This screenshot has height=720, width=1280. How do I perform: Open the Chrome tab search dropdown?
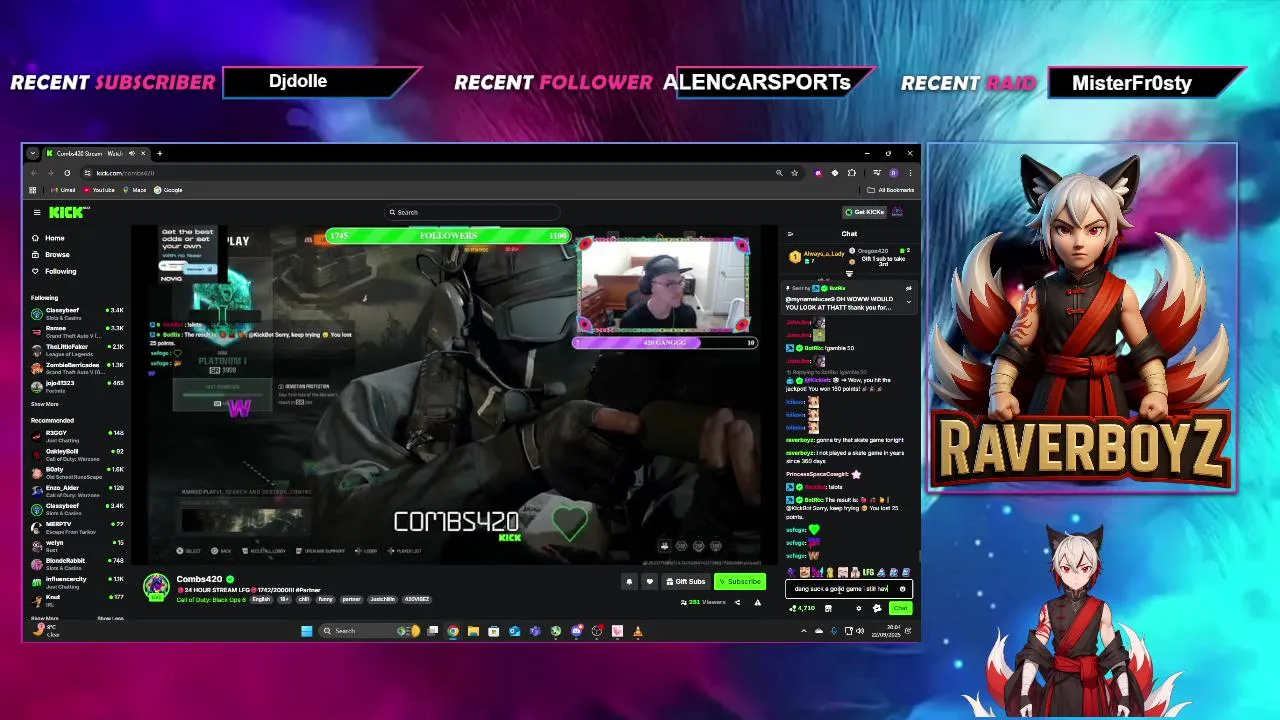[x=32, y=154]
